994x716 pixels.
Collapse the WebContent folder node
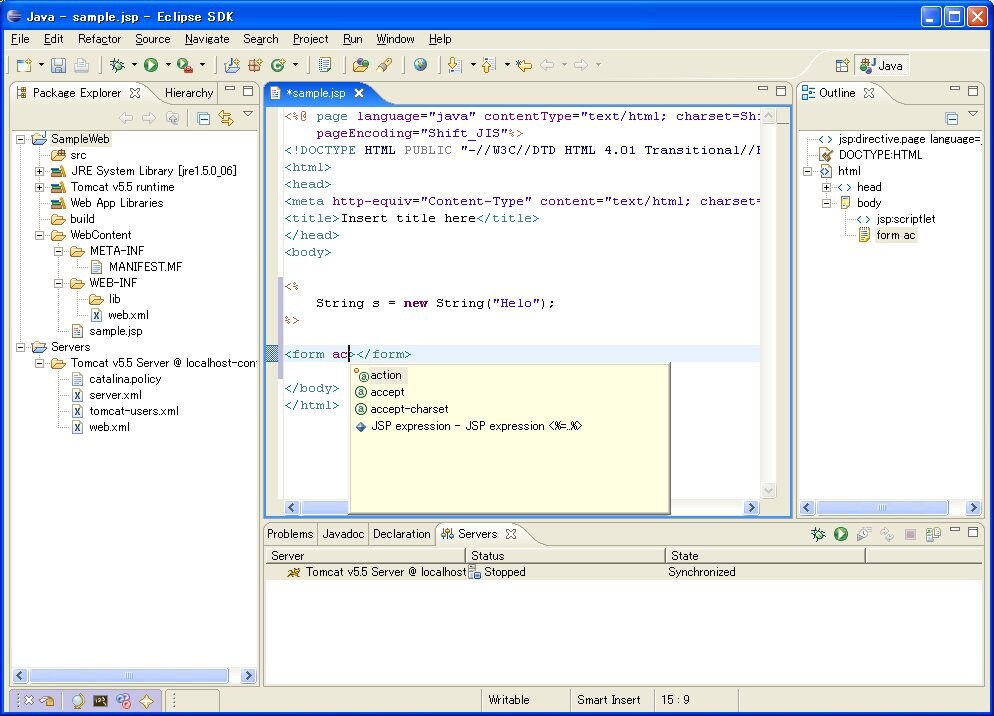pyautogui.click(x=39, y=235)
